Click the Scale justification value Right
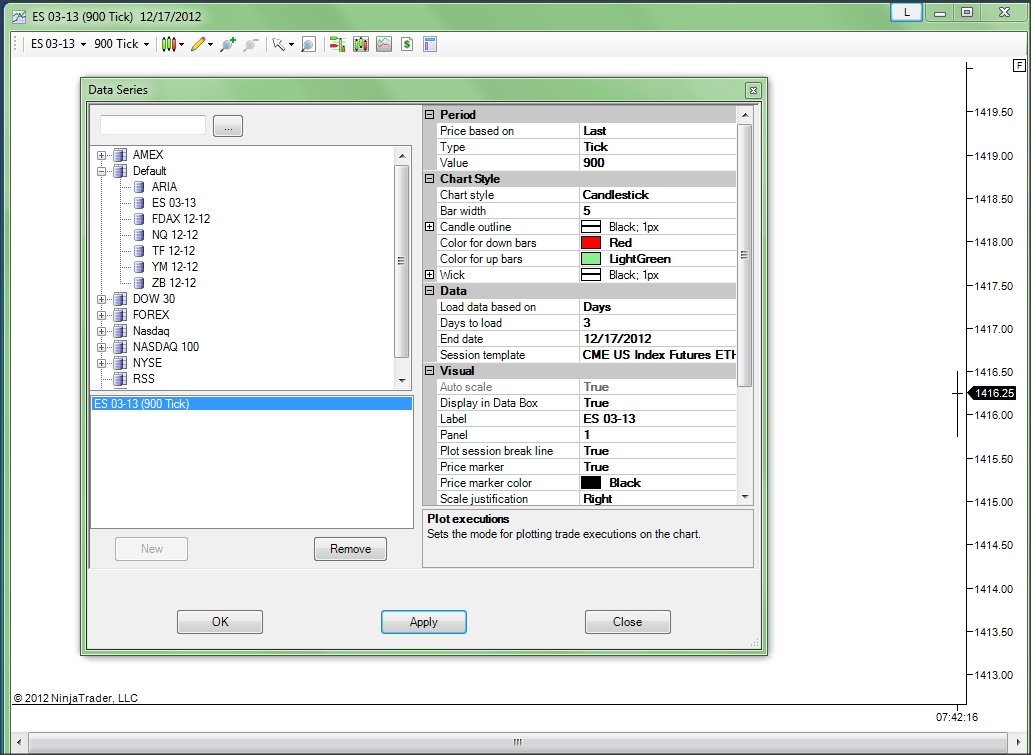The width and height of the screenshot is (1031, 755). [x=658, y=499]
